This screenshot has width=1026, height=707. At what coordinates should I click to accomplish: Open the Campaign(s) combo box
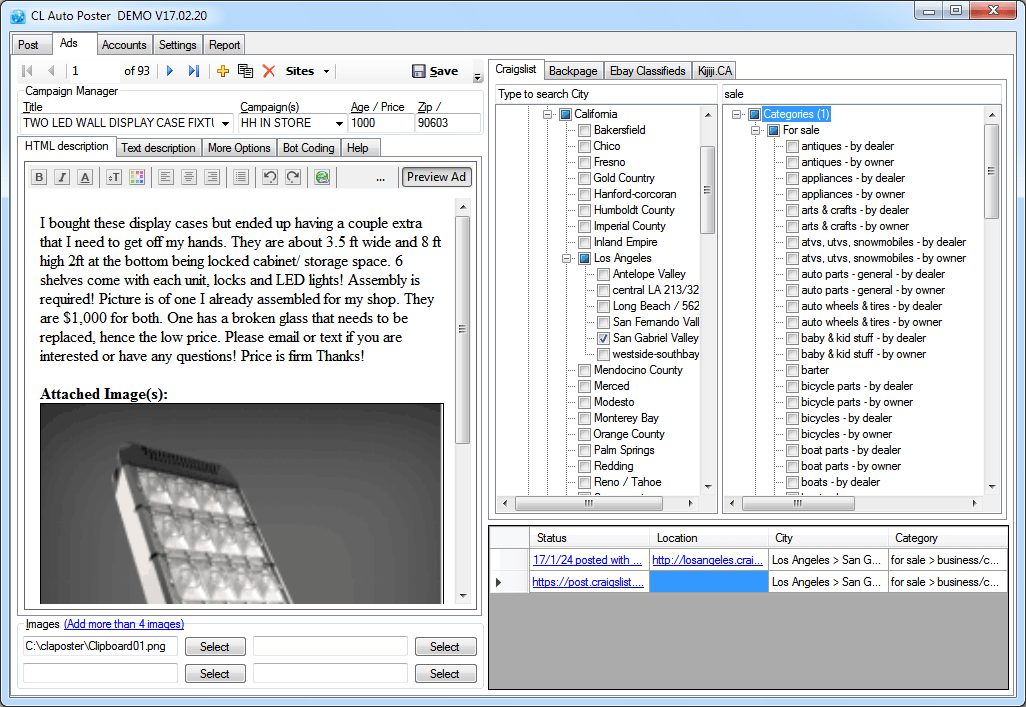point(339,123)
